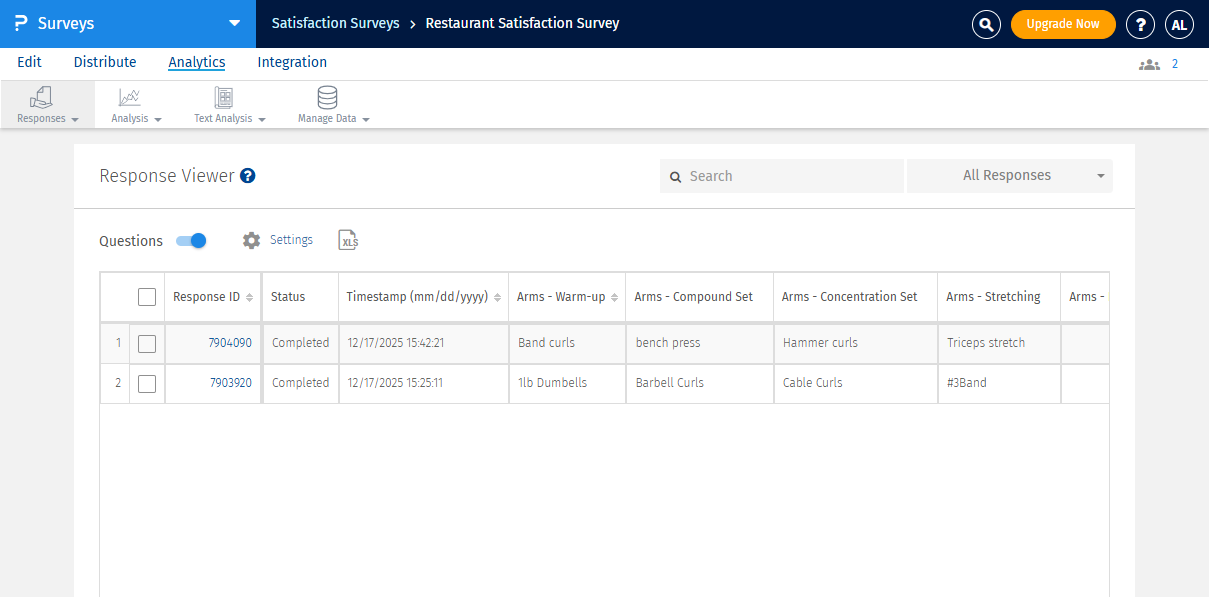Viewport: 1209px width, 597px height.
Task: Select the Analysis chart icon
Action: coord(129,96)
